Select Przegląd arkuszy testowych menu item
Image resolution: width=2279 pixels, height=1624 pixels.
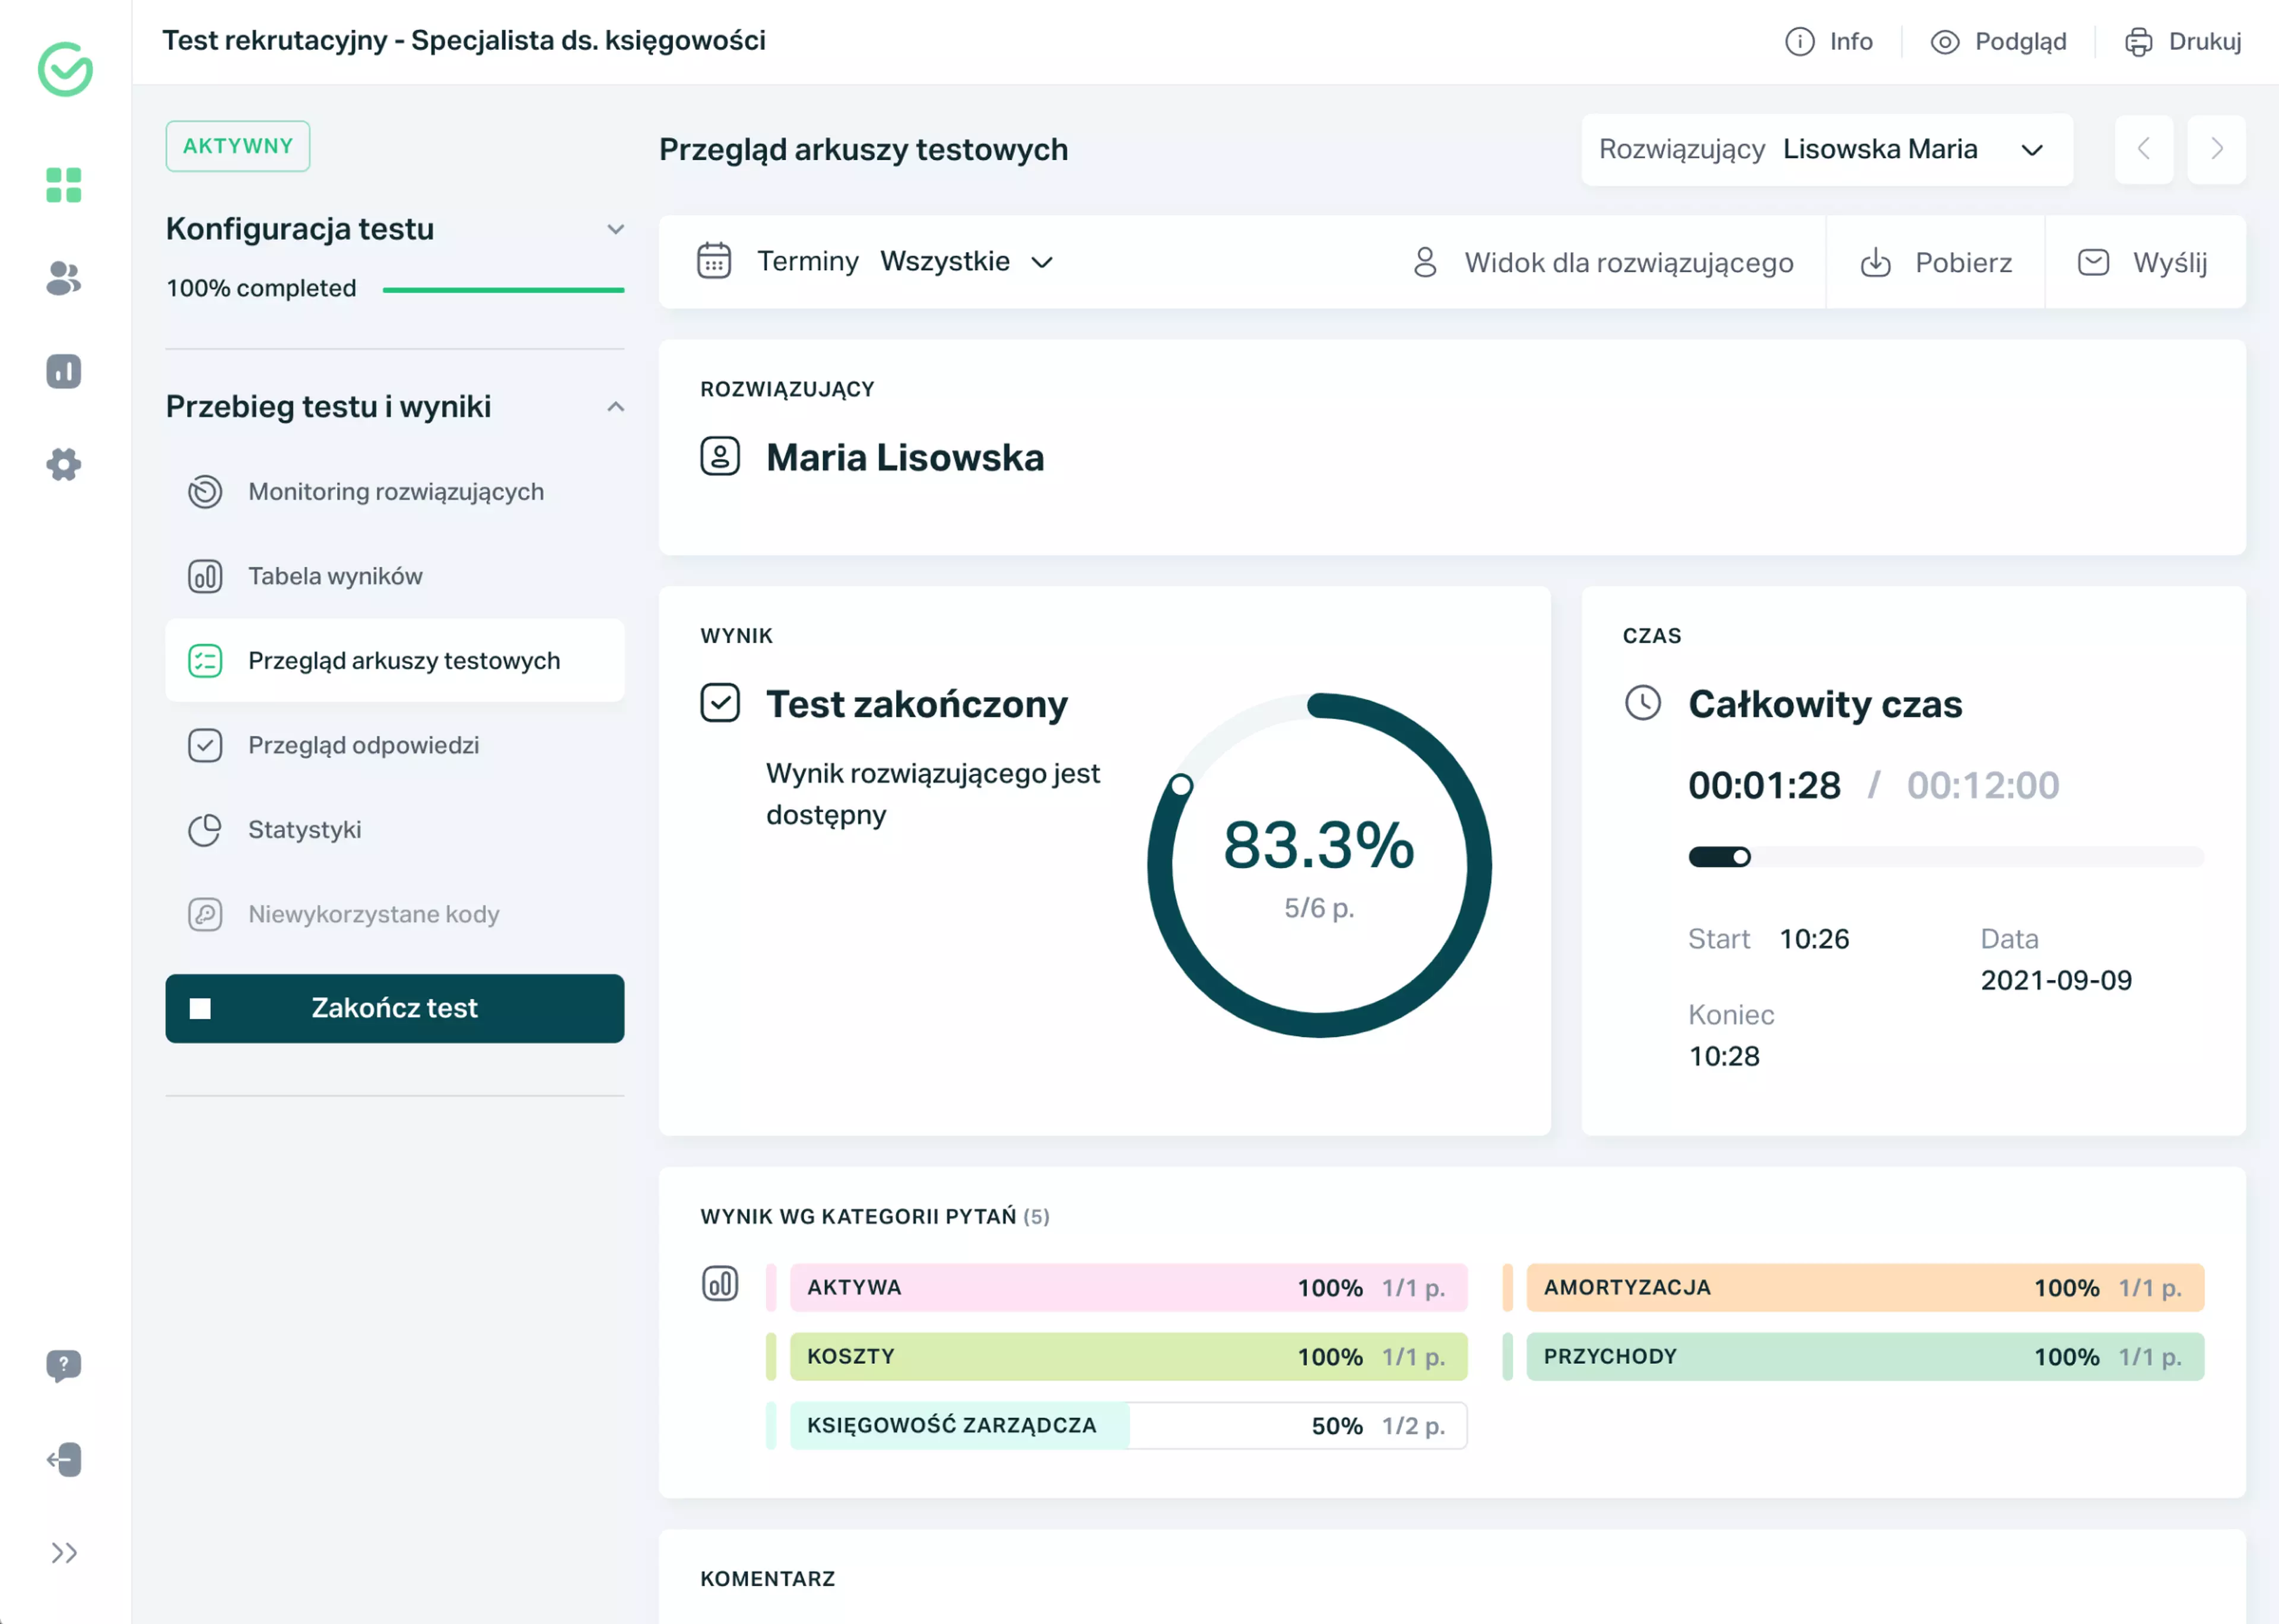coord(395,660)
